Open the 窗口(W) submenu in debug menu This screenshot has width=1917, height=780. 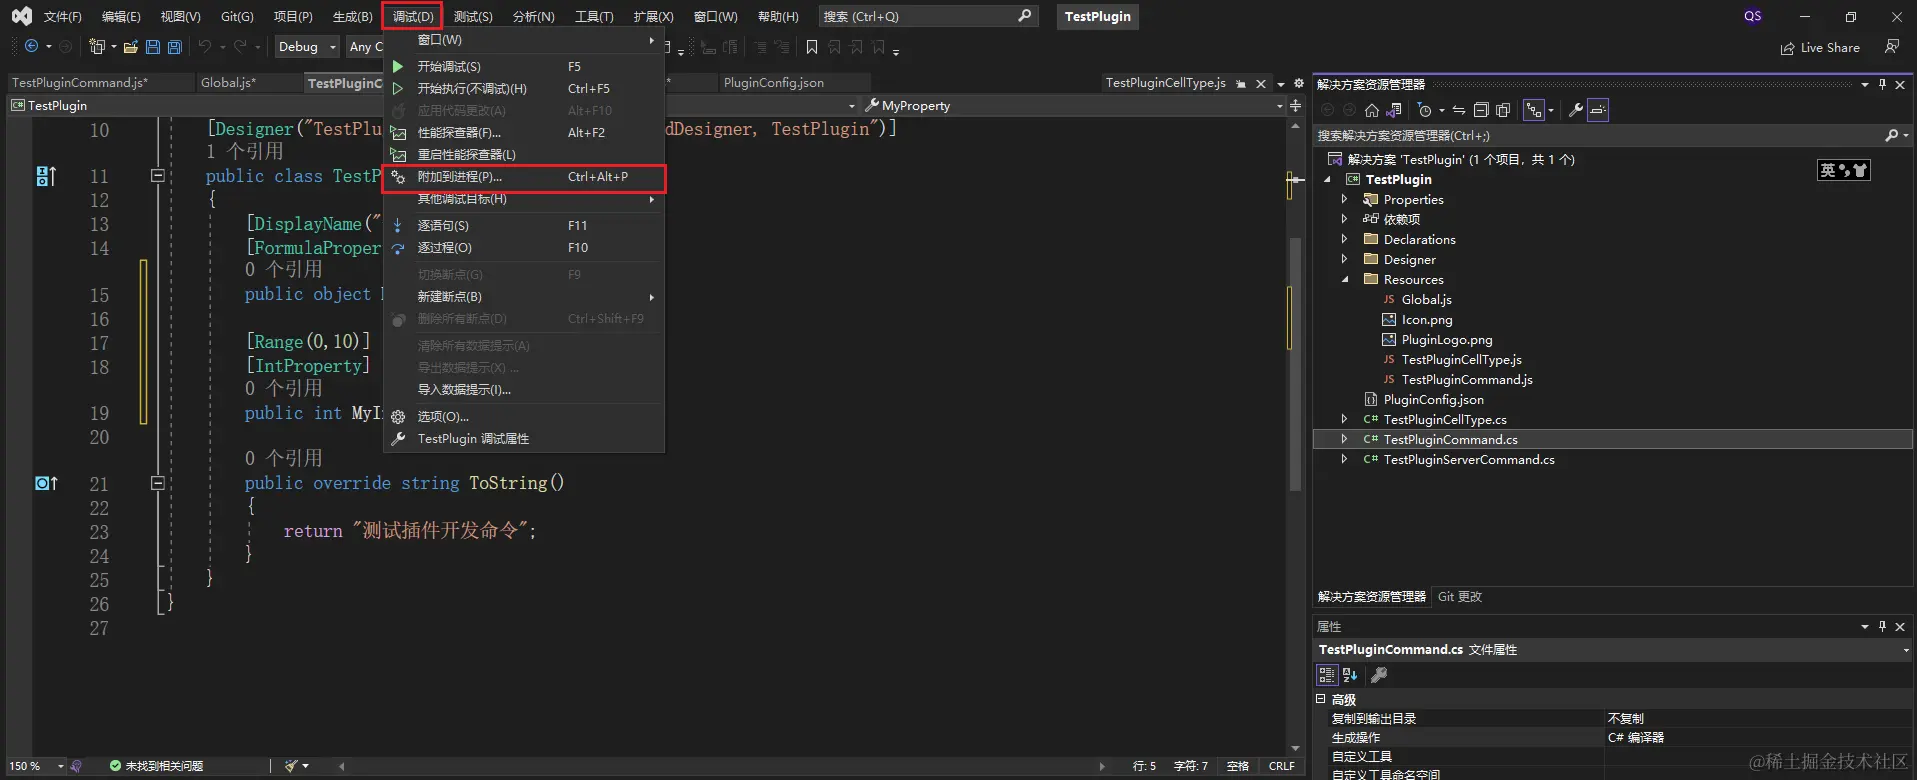pos(524,40)
